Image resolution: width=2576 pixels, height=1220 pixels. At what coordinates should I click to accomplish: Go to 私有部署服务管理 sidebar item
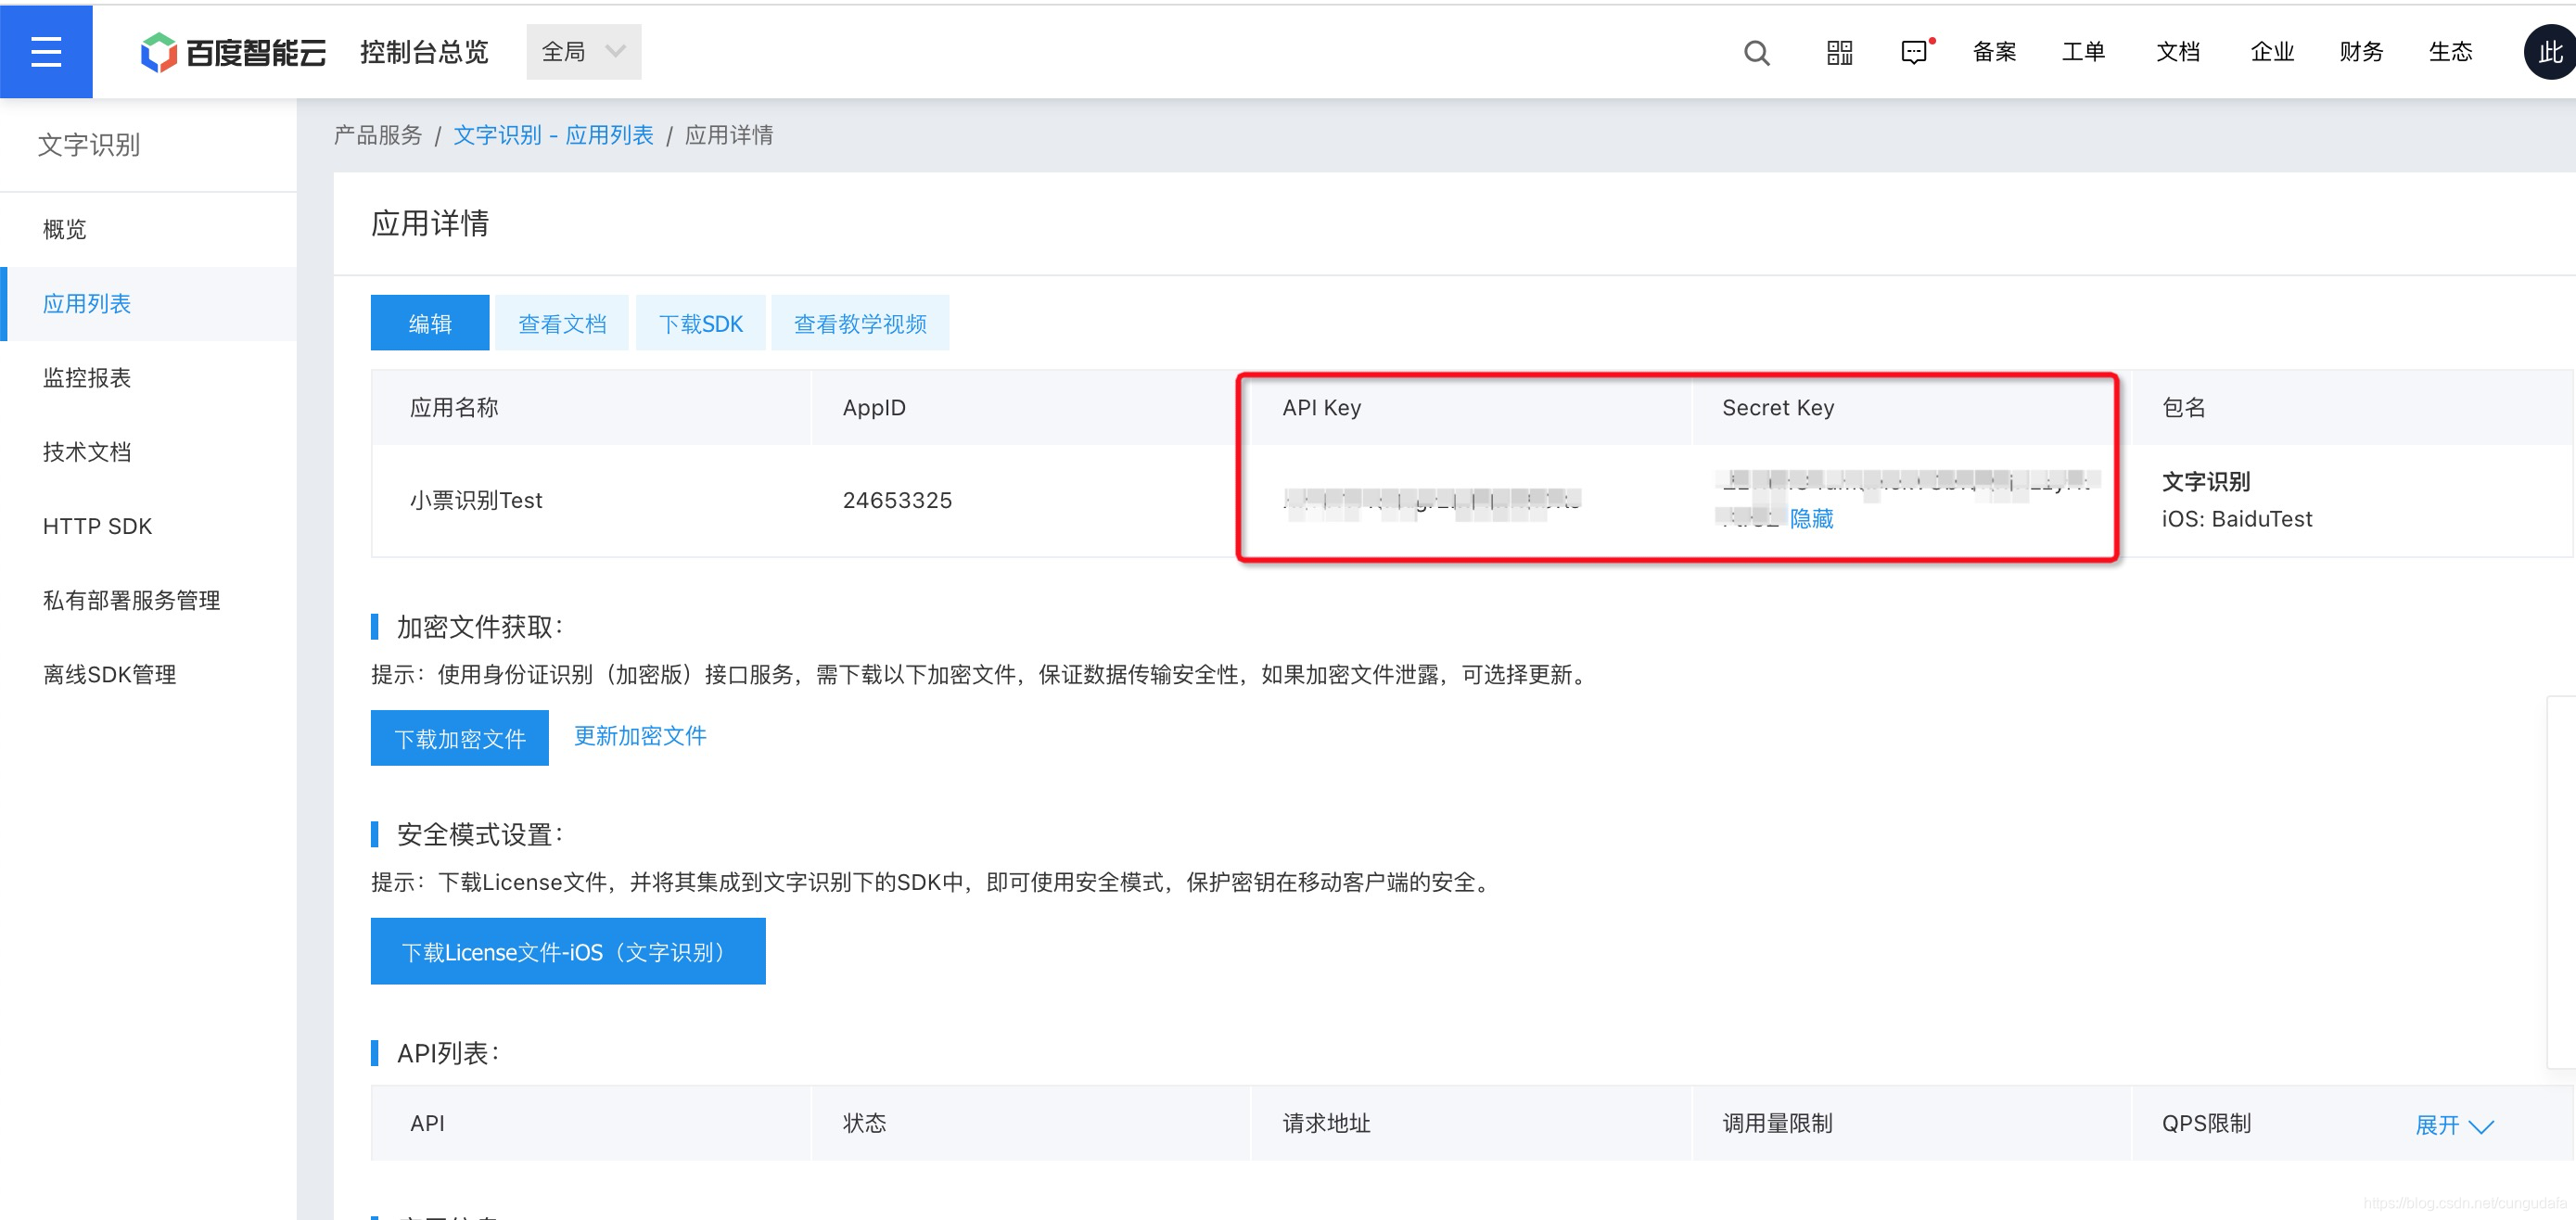(131, 600)
